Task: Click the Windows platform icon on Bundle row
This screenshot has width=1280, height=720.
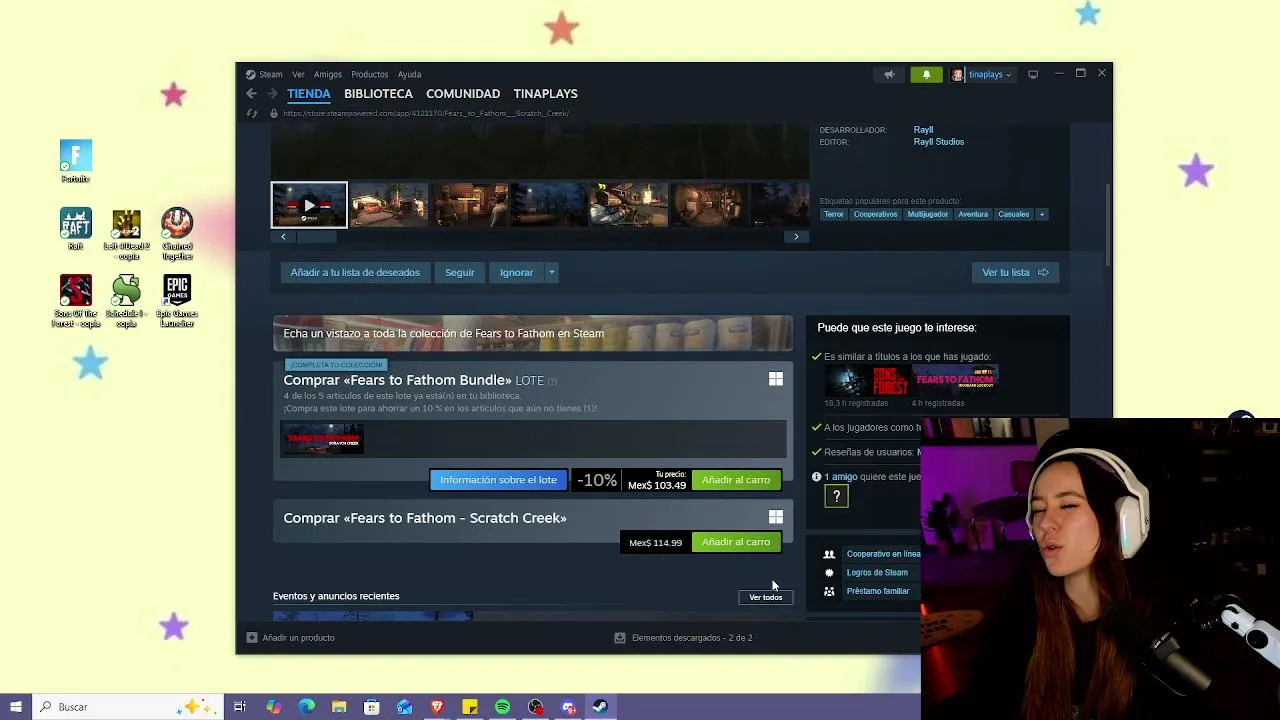Action: click(x=775, y=379)
